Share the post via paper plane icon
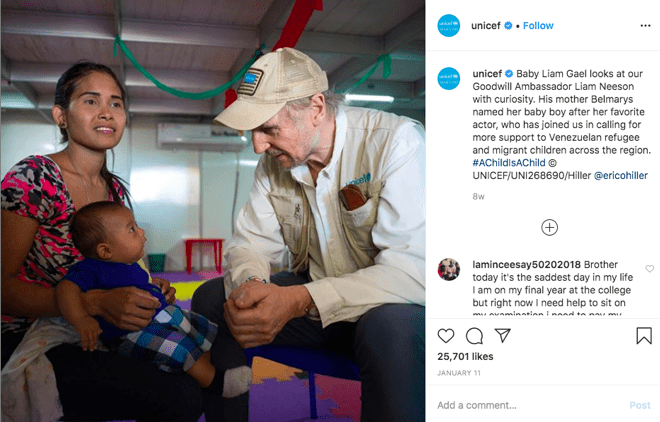This screenshot has width=660, height=422. tap(503, 335)
